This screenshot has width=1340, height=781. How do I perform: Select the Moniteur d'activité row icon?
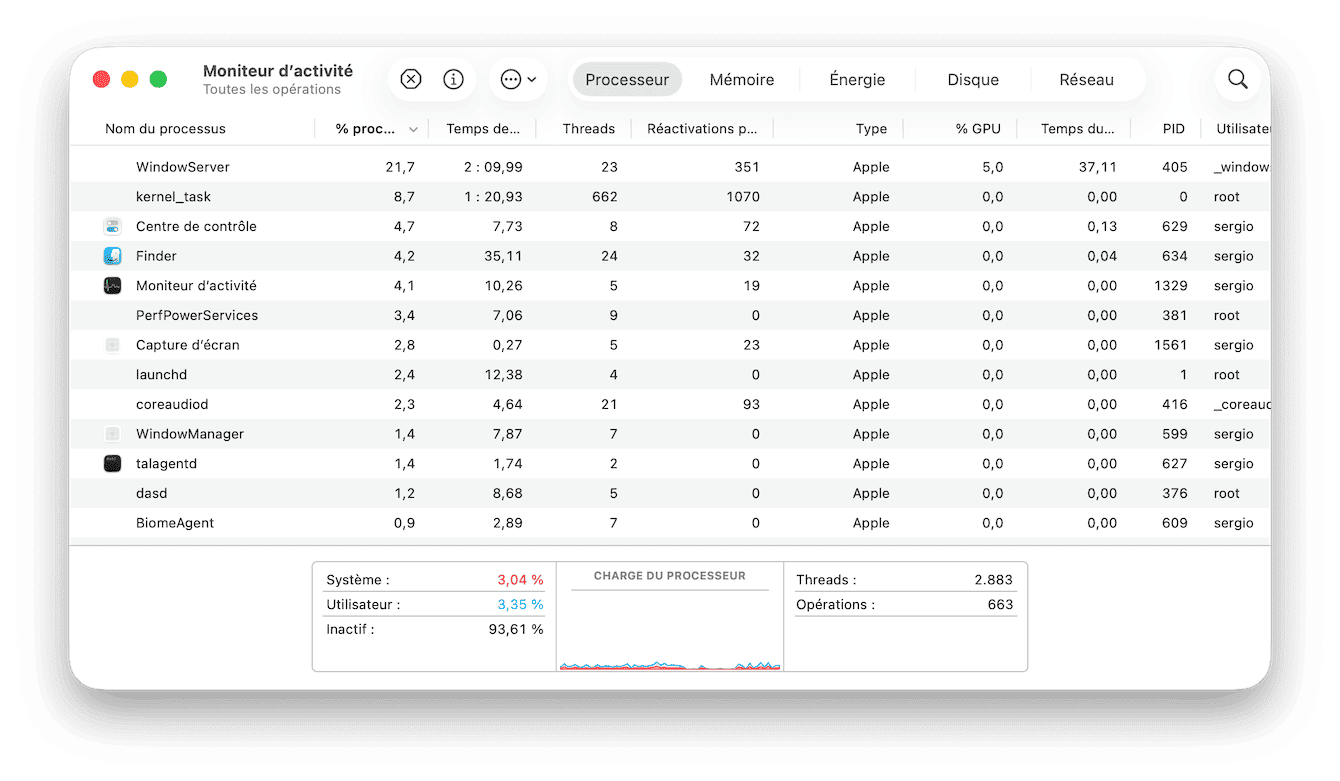112,286
